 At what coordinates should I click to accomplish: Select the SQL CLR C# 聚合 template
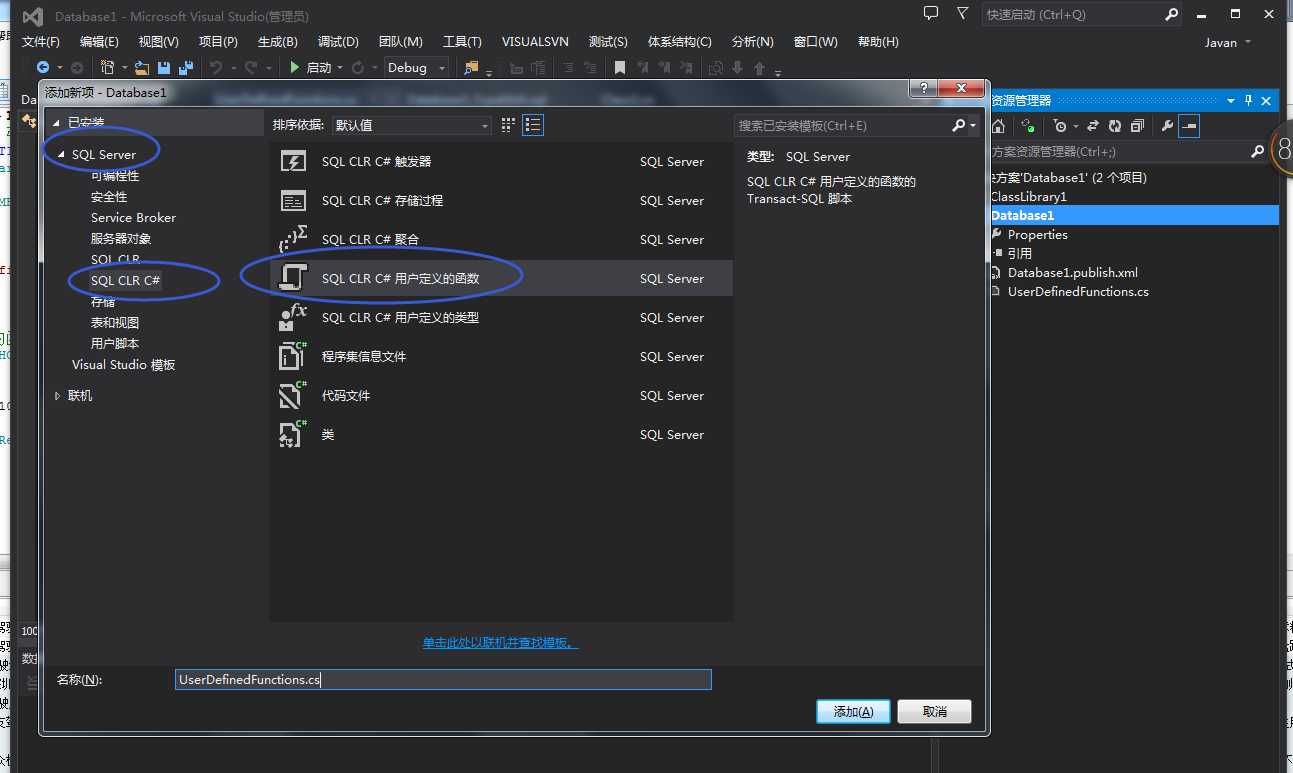pyautogui.click(x=501, y=240)
